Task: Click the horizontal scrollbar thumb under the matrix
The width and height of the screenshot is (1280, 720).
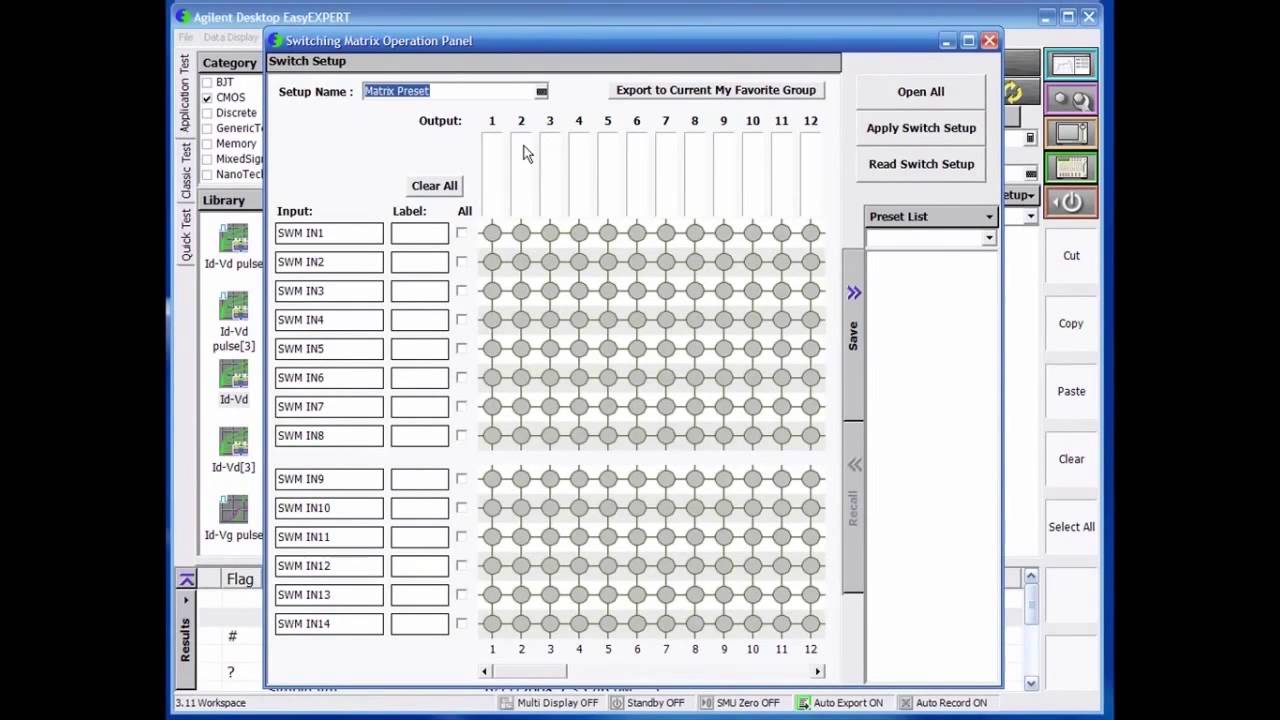Action: (x=529, y=671)
